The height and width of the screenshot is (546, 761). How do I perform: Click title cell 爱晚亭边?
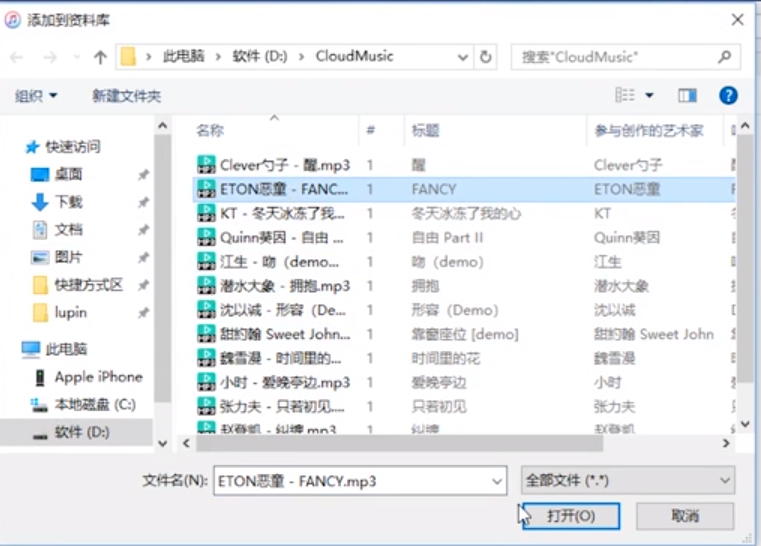(439, 382)
